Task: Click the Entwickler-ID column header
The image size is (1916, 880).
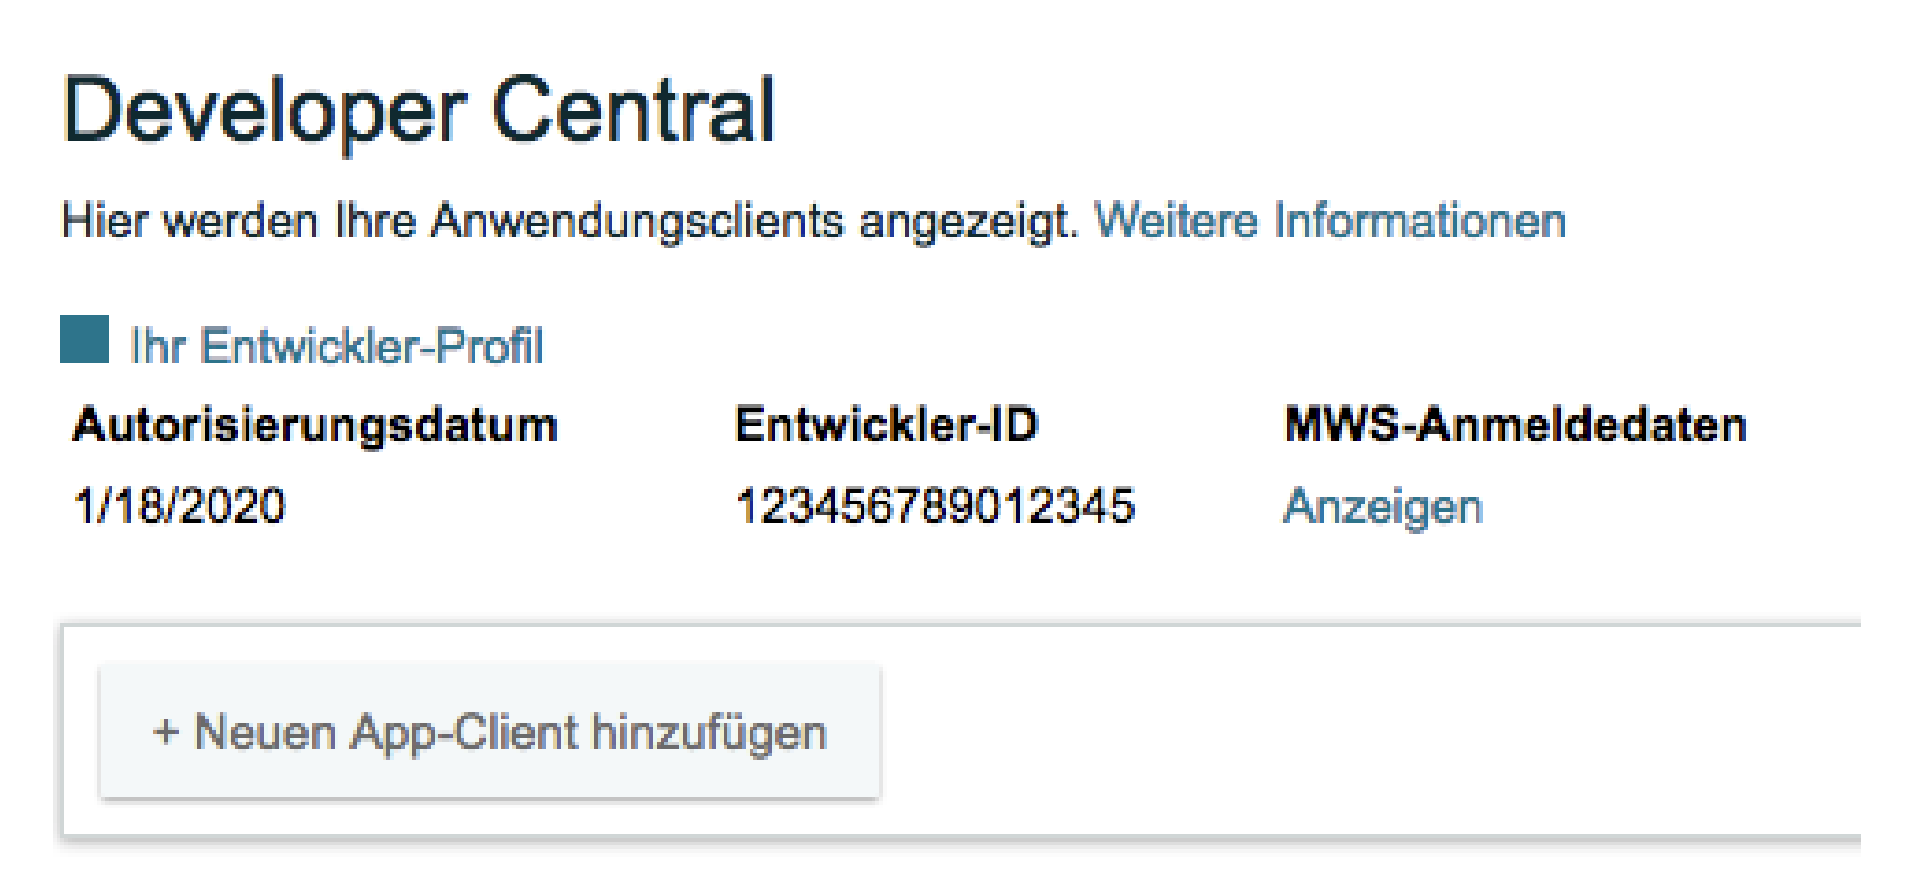Action: [x=886, y=425]
